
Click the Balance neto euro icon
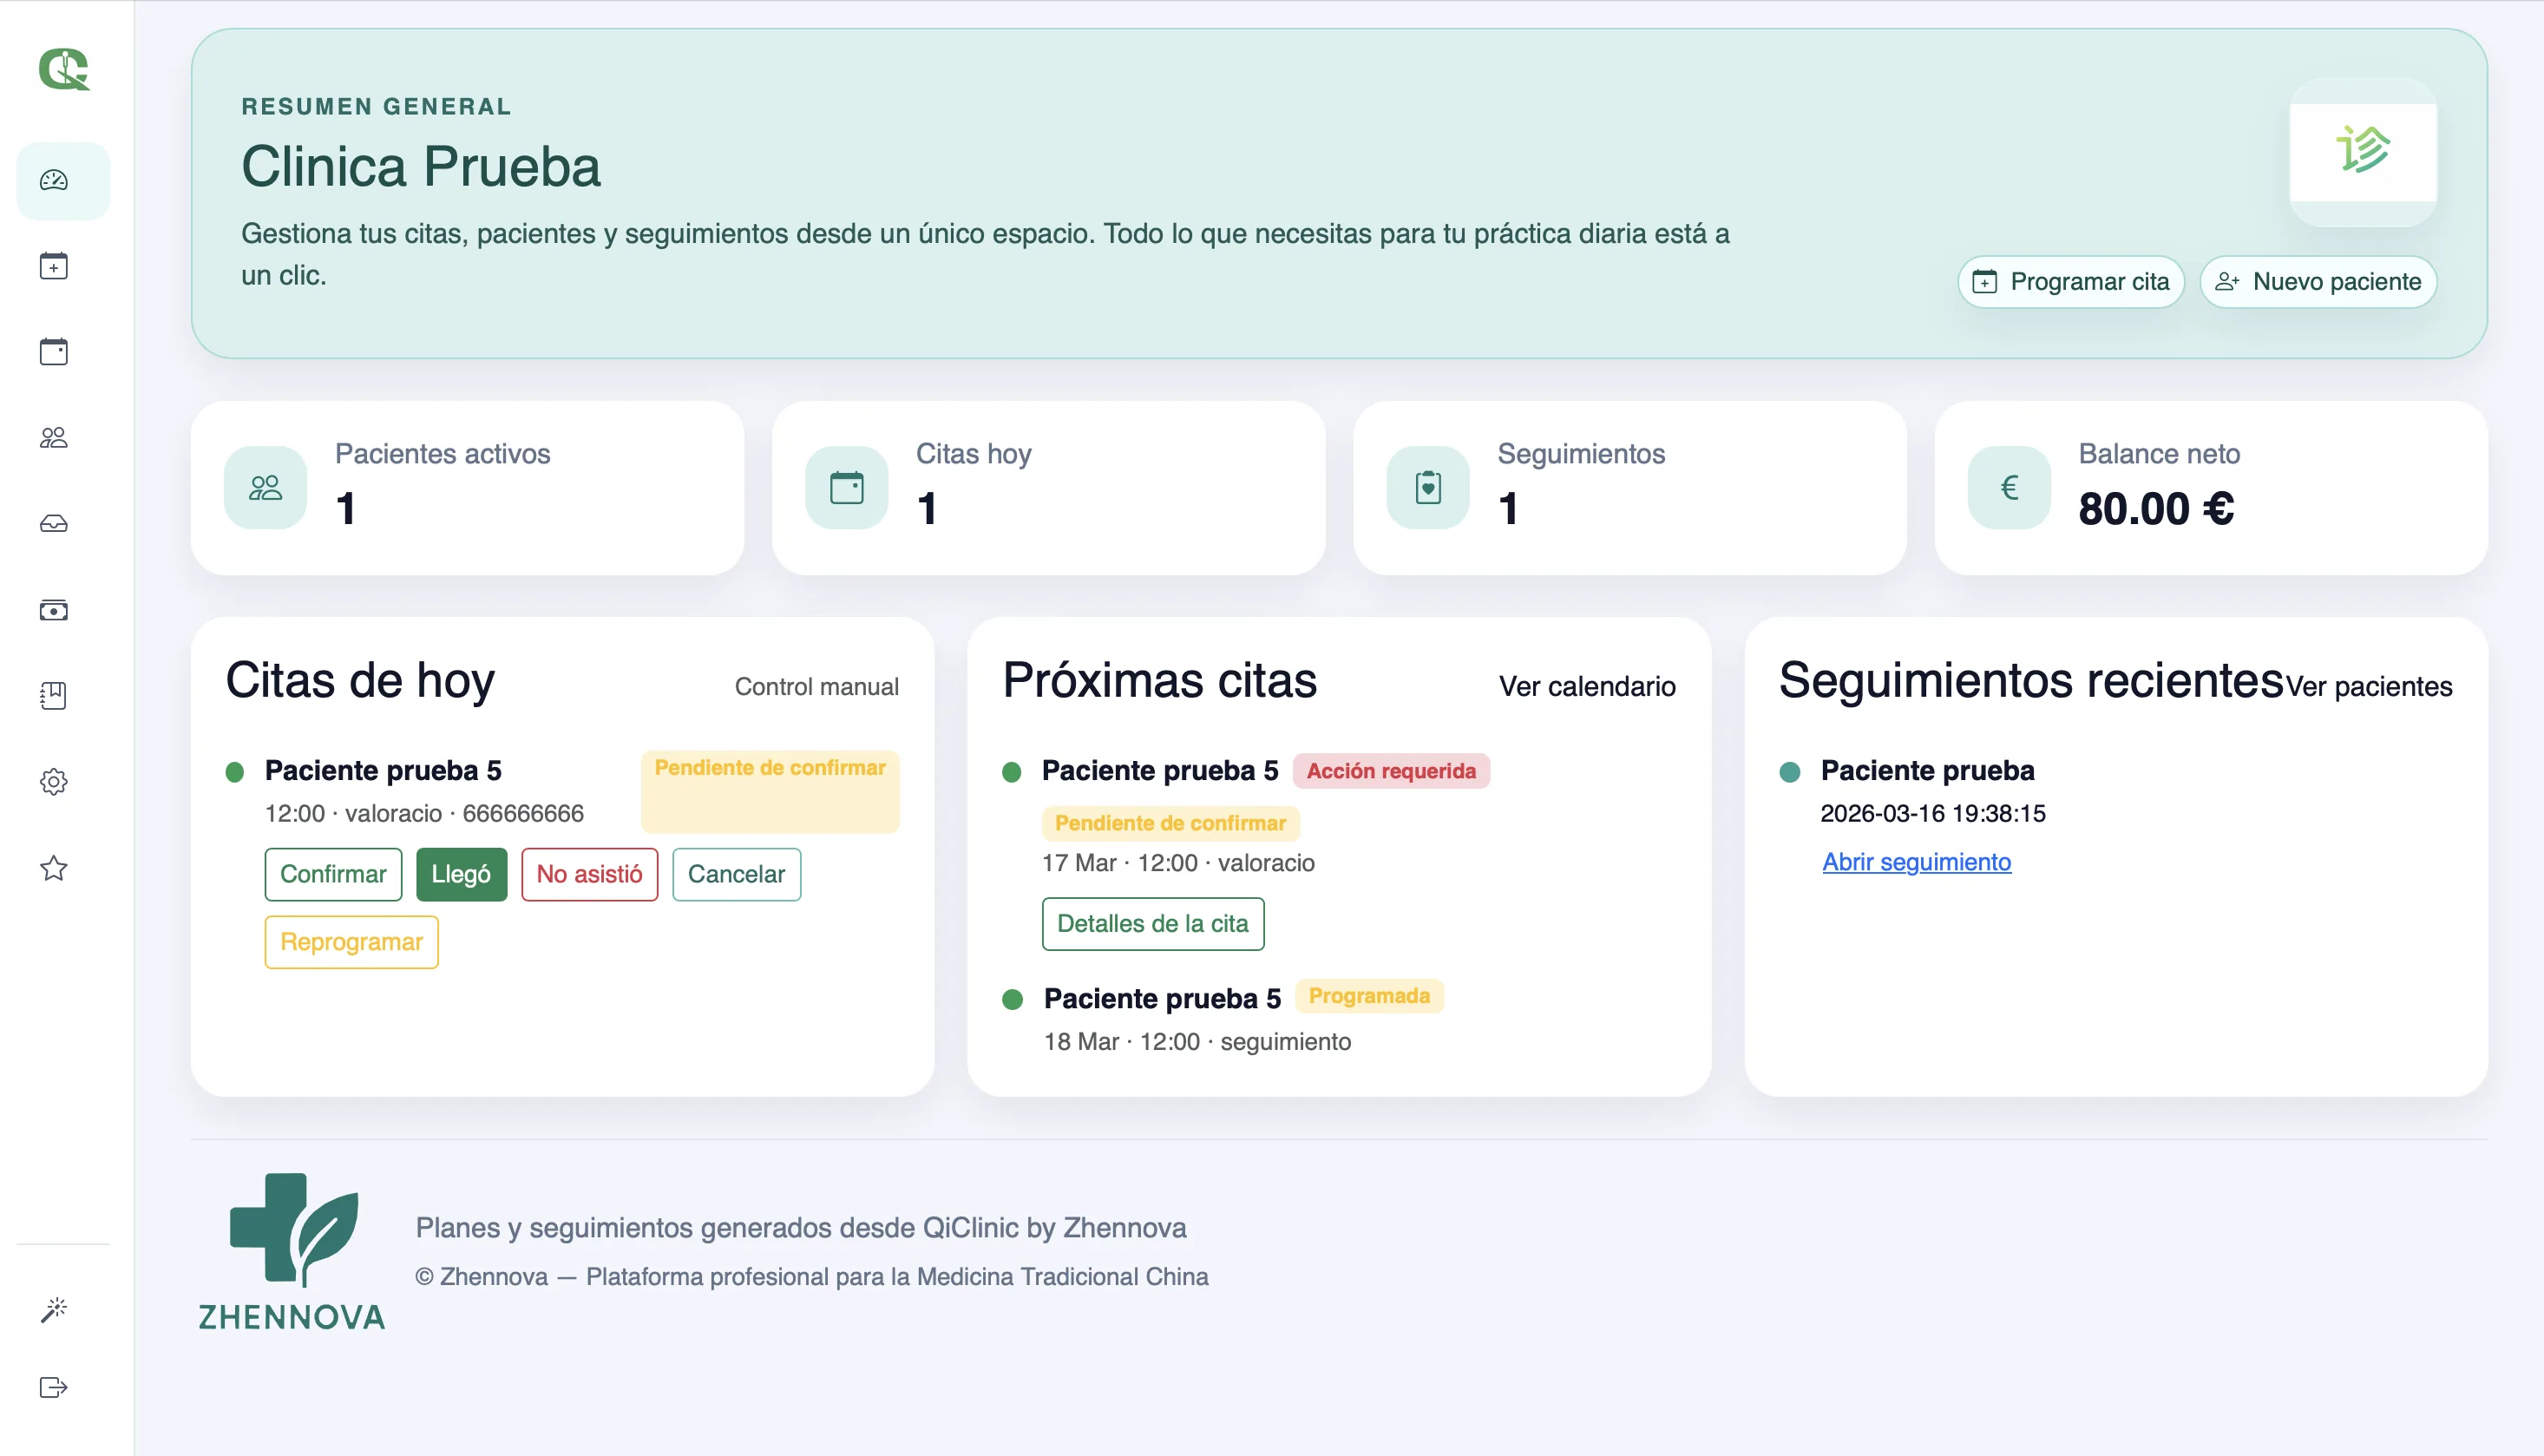pyautogui.click(x=2010, y=488)
